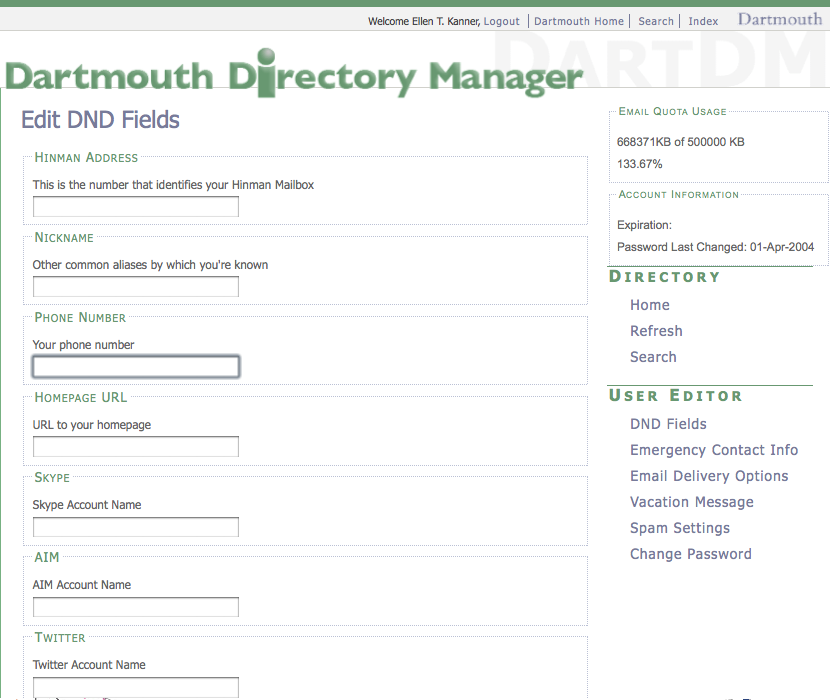Open the Index link
The height and width of the screenshot is (700, 830).
[703, 21]
